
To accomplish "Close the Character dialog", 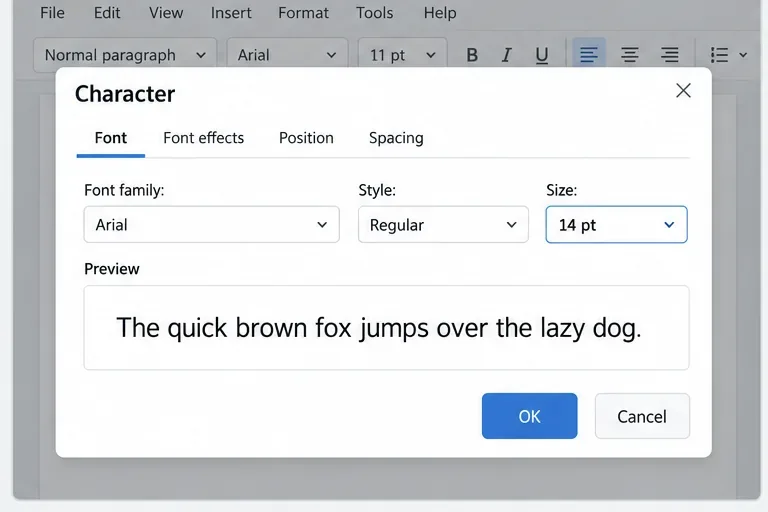I will pos(683,90).
